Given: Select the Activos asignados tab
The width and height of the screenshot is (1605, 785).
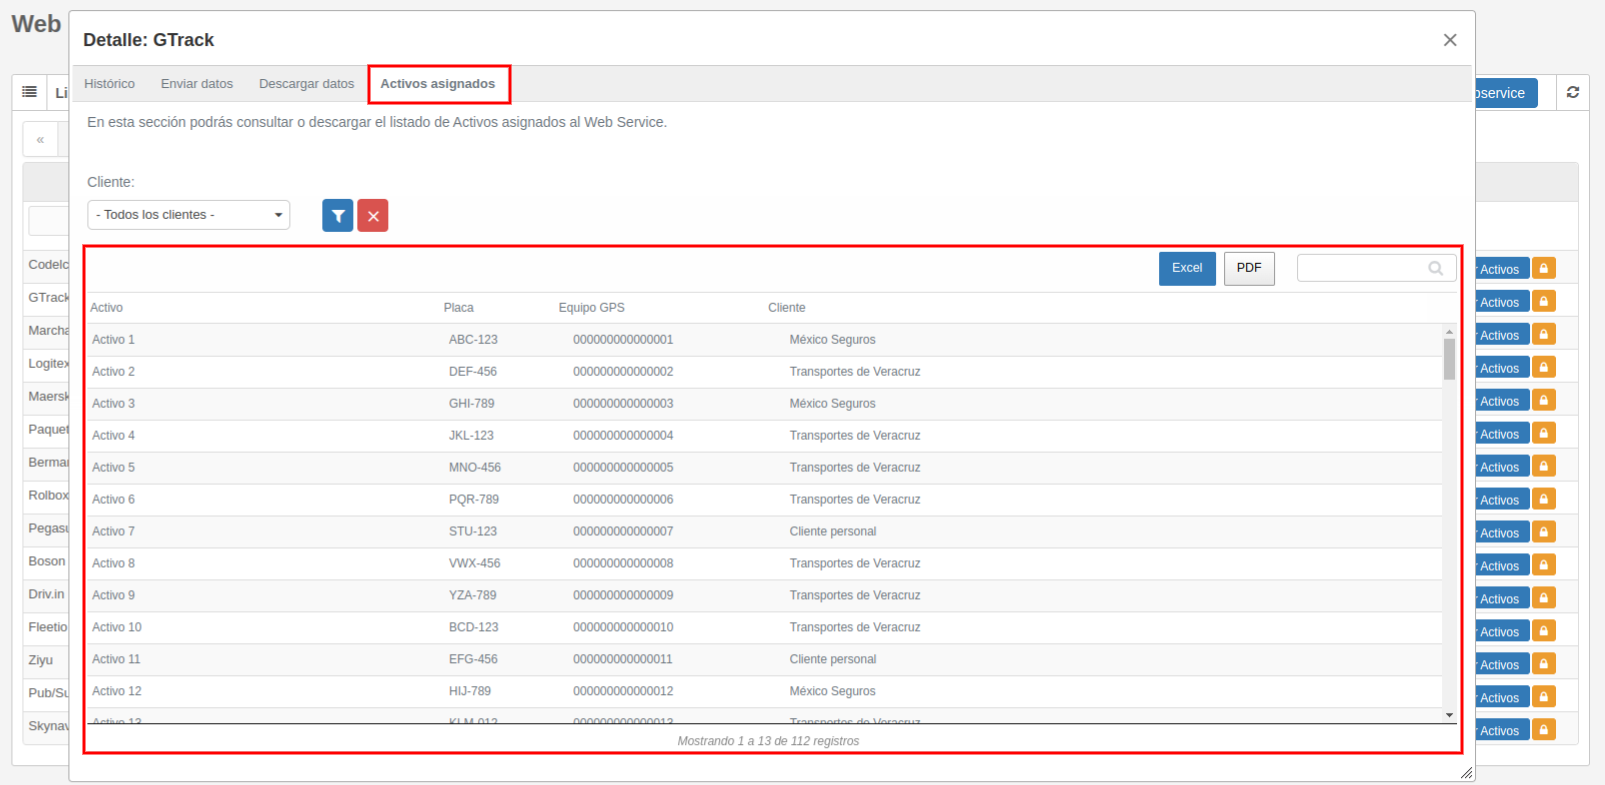Looking at the screenshot, I should 438,84.
